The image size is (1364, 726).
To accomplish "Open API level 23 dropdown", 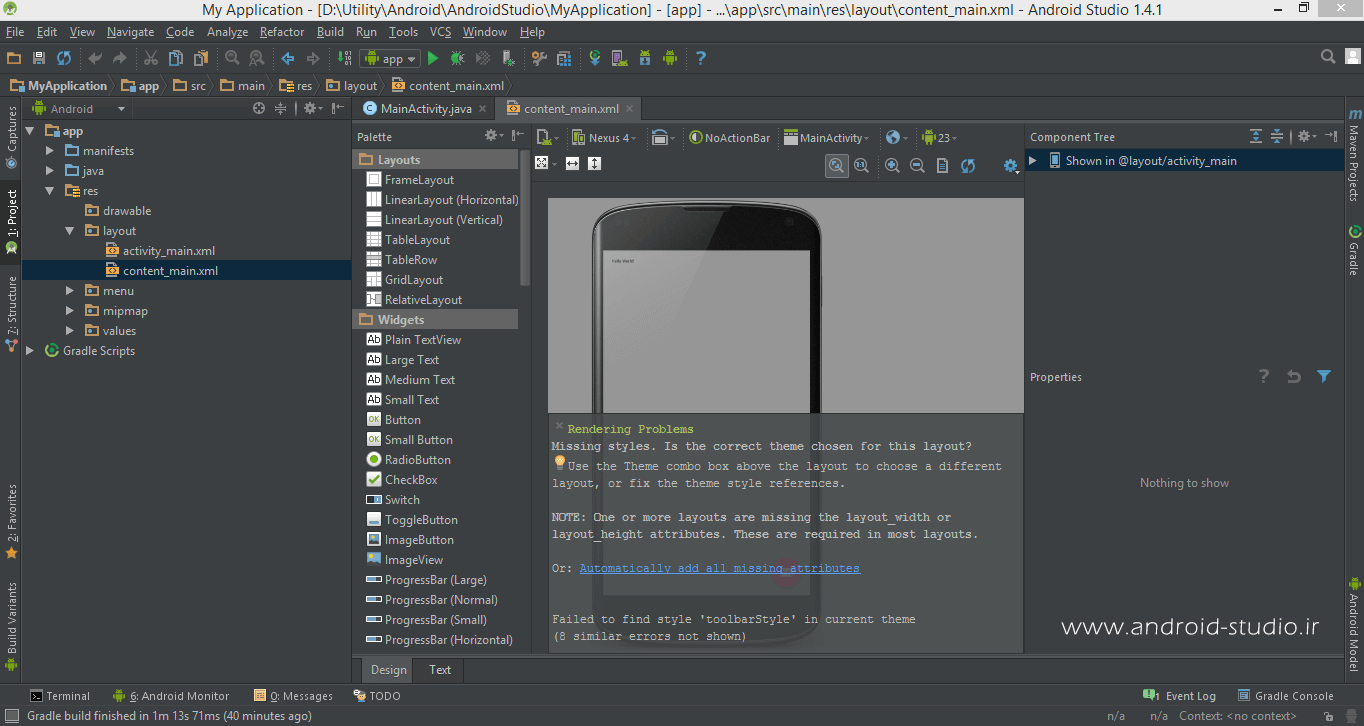I will coord(939,138).
